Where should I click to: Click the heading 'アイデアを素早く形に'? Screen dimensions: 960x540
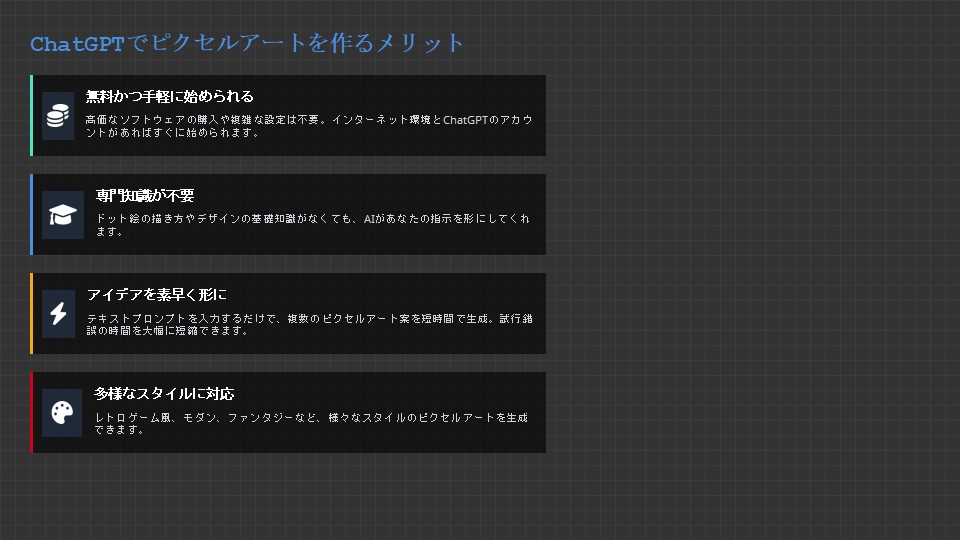coord(157,294)
